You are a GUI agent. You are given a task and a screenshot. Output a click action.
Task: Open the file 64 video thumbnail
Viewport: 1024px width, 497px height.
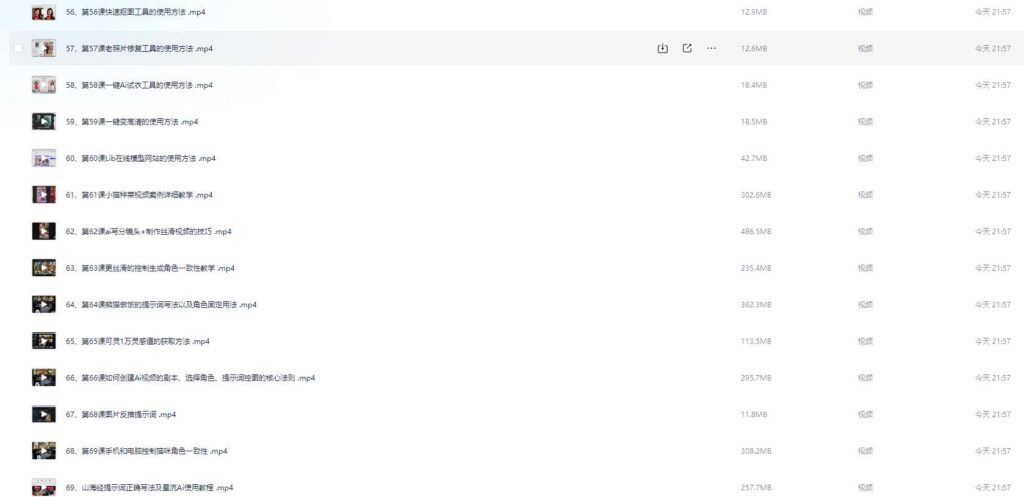coord(43,304)
